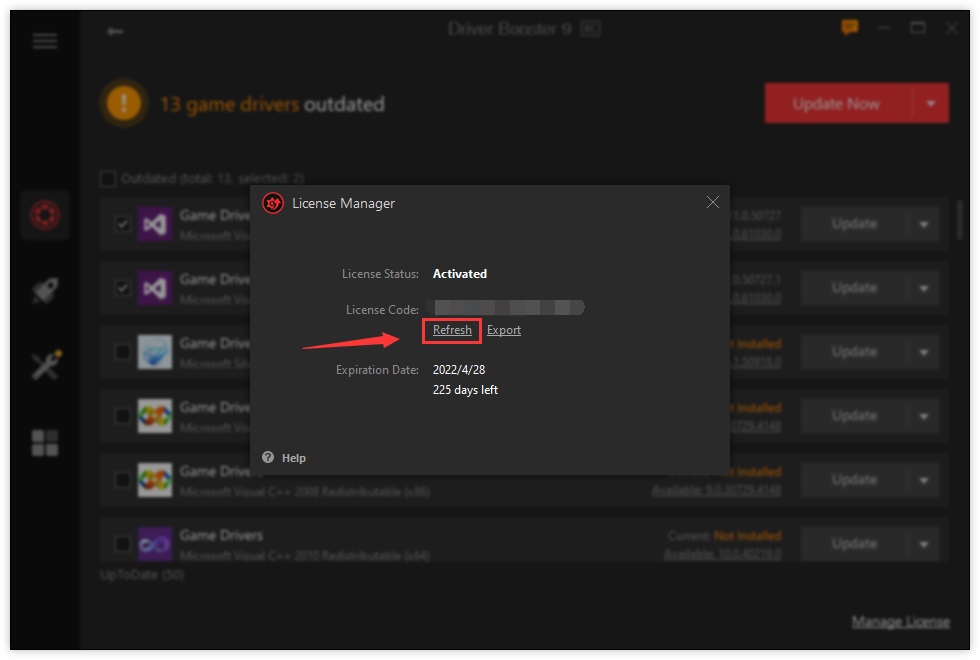Image resolution: width=980 pixels, height=660 pixels.
Task: Click the License Code field
Action: click(x=506, y=308)
